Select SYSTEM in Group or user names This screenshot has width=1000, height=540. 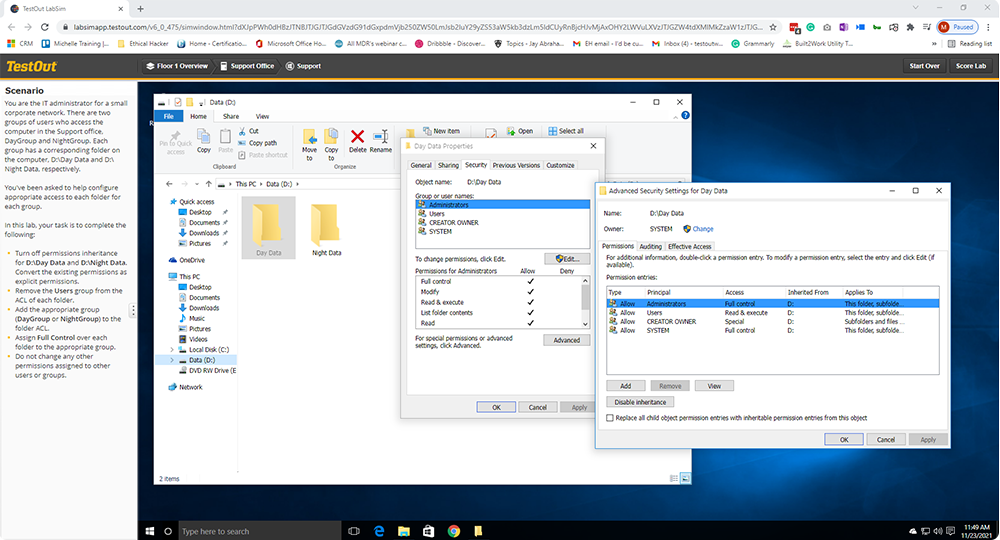(503, 231)
